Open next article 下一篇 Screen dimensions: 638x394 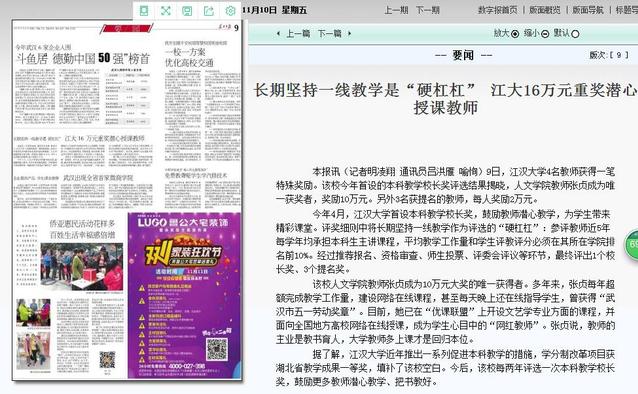pos(329,33)
